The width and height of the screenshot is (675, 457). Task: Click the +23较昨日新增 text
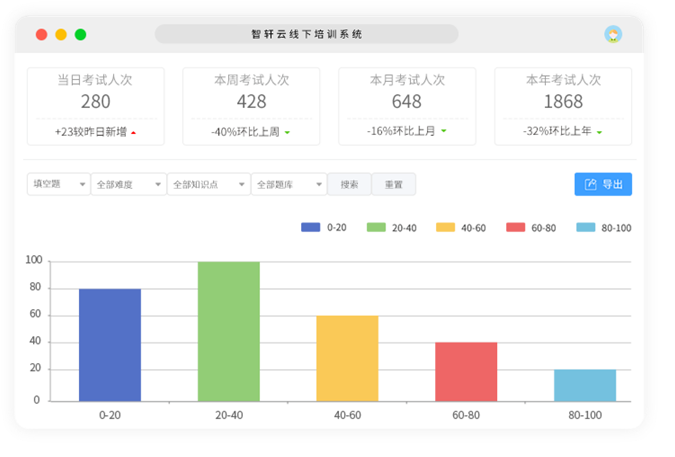pyautogui.click(x=91, y=132)
